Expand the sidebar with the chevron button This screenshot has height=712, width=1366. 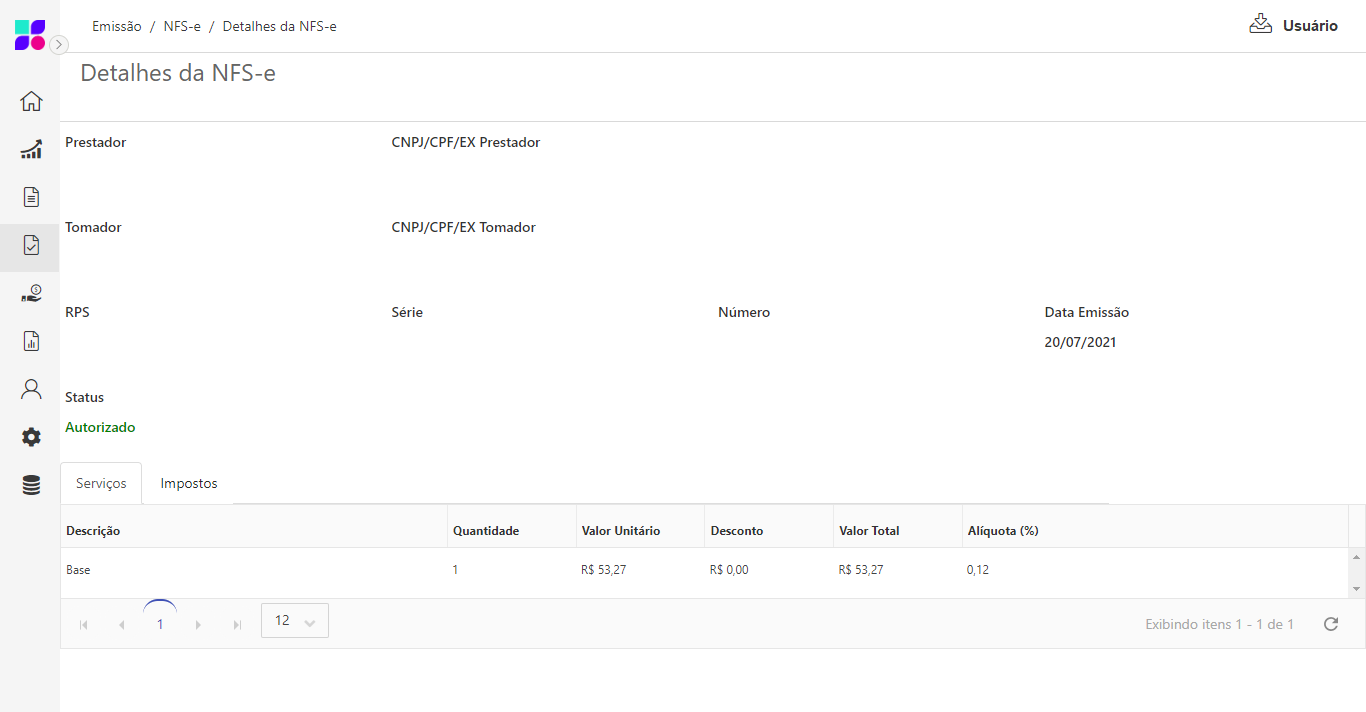pyautogui.click(x=59, y=45)
